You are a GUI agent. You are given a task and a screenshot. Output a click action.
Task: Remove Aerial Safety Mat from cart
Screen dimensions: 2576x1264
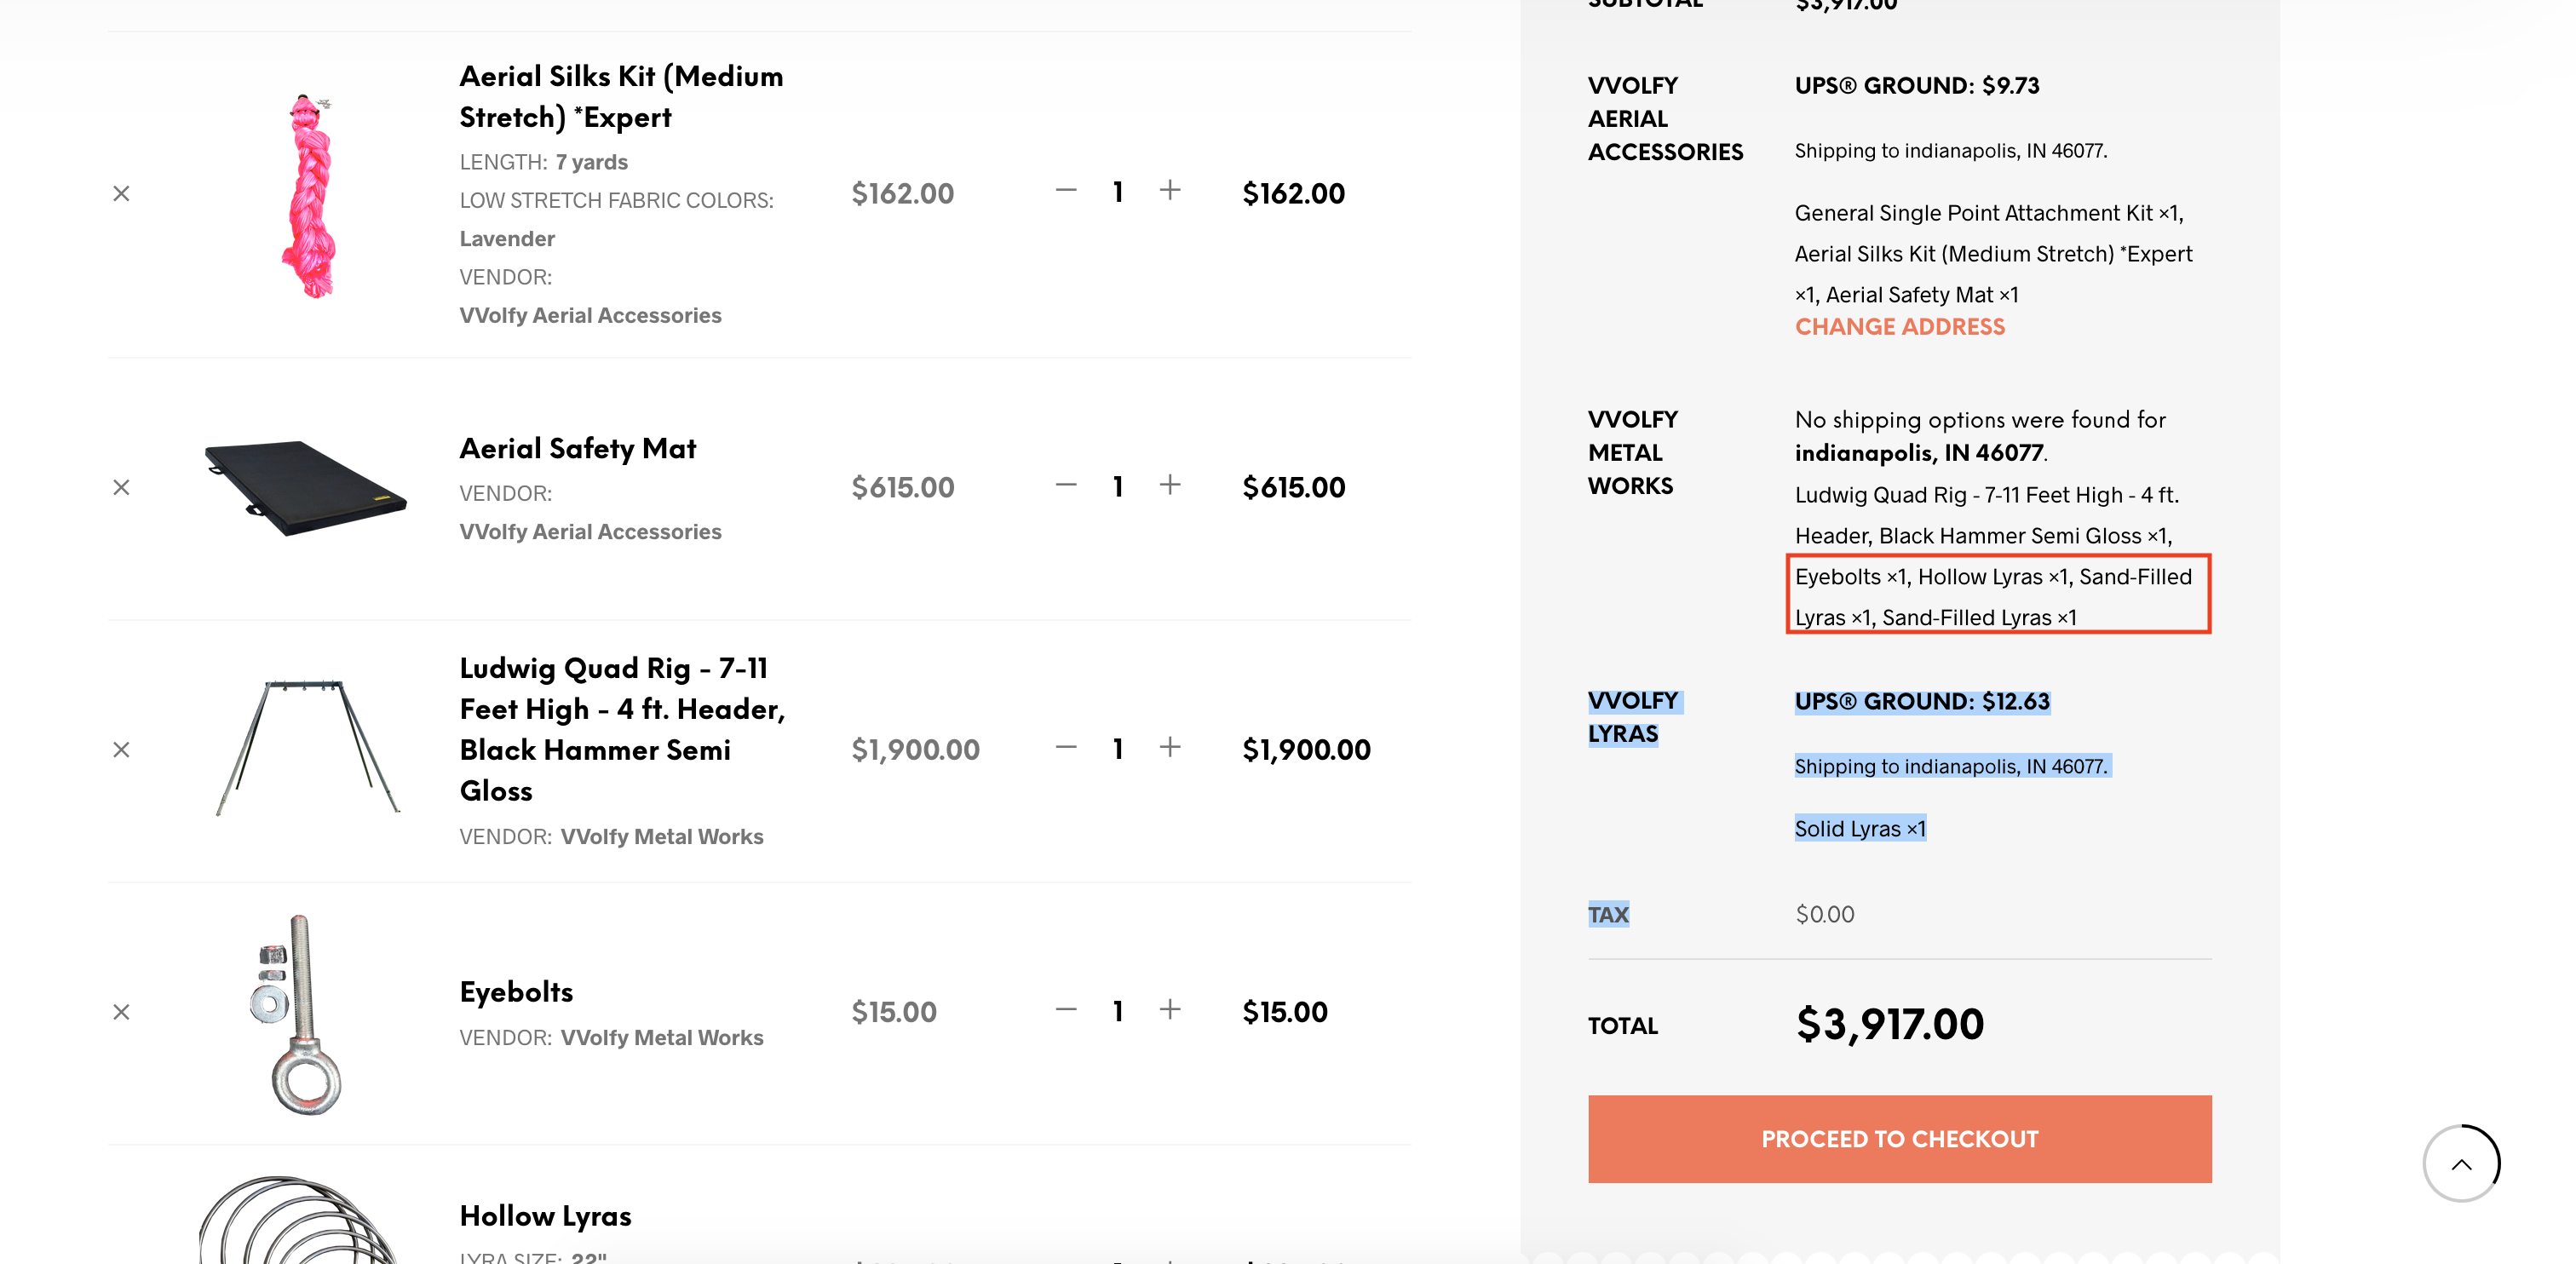121,487
